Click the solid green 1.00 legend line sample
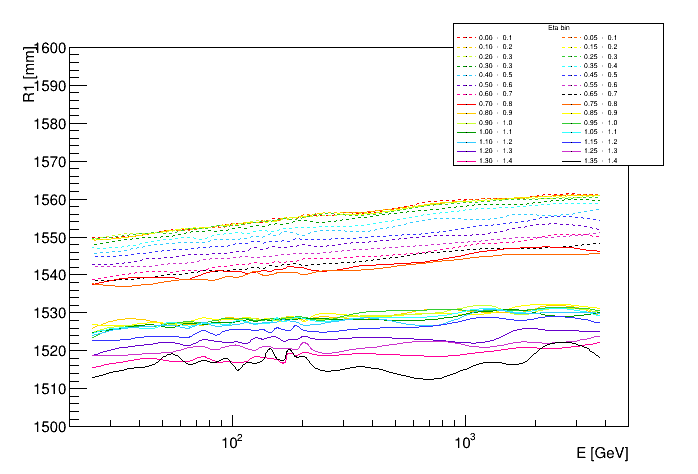The height and width of the screenshot is (474, 698). tap(465, 132)
